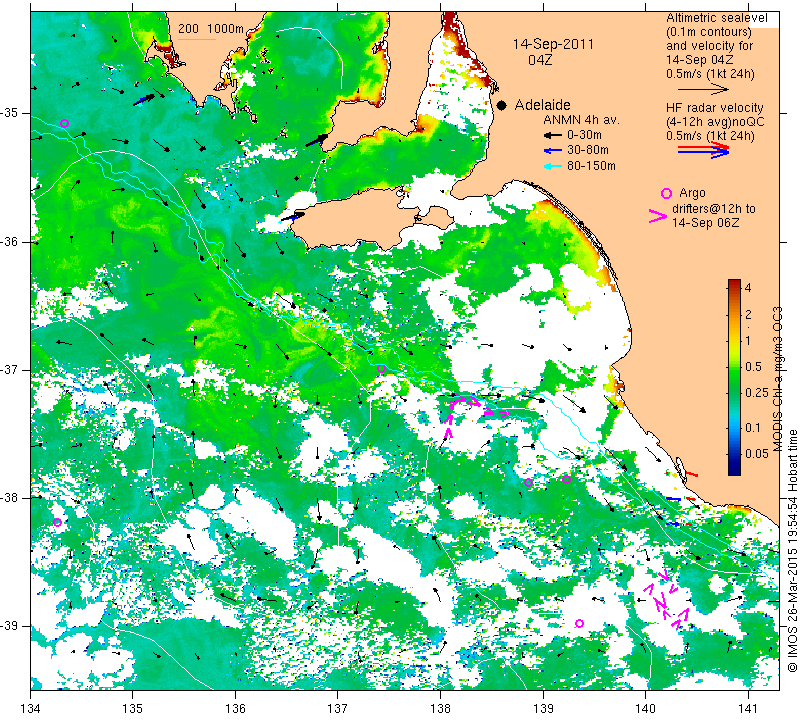Click the dark blue bottom of colorbar
Screen dimensions: 800x720
[734, 470]
